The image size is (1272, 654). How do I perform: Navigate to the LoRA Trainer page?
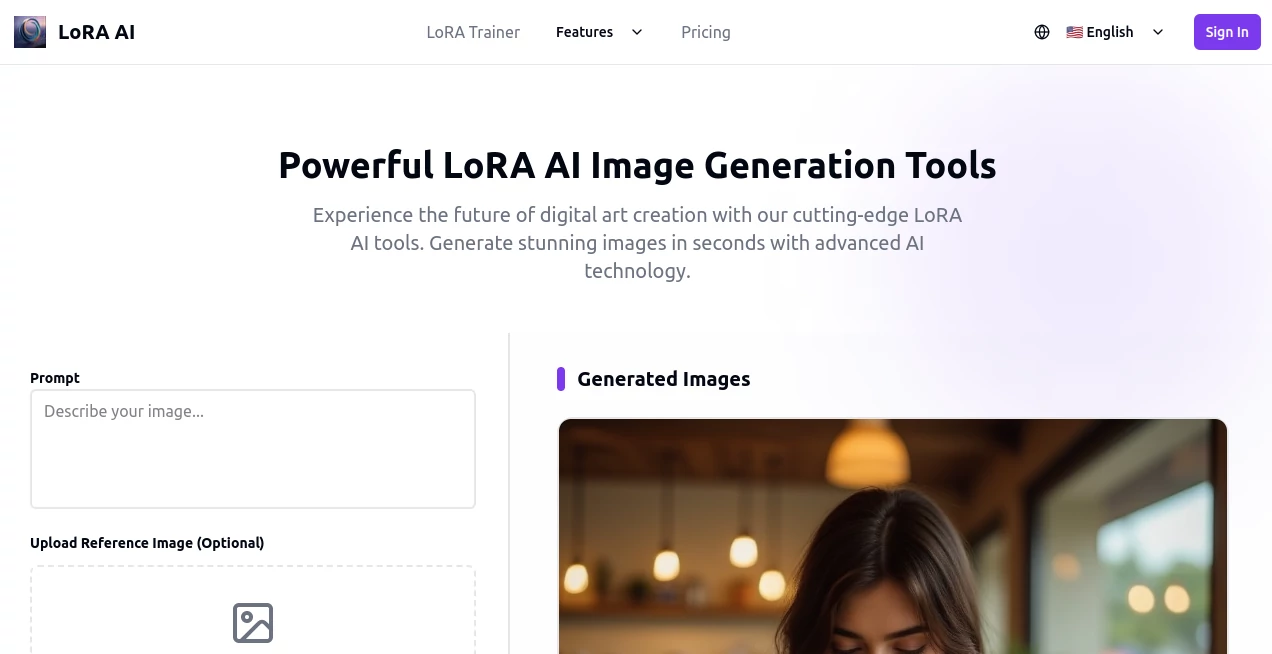click(473, 32)
